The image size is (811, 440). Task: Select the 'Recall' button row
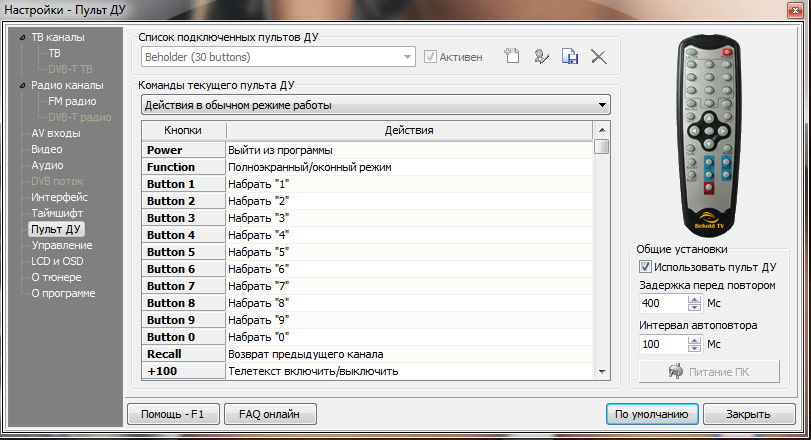click(184, 354)
